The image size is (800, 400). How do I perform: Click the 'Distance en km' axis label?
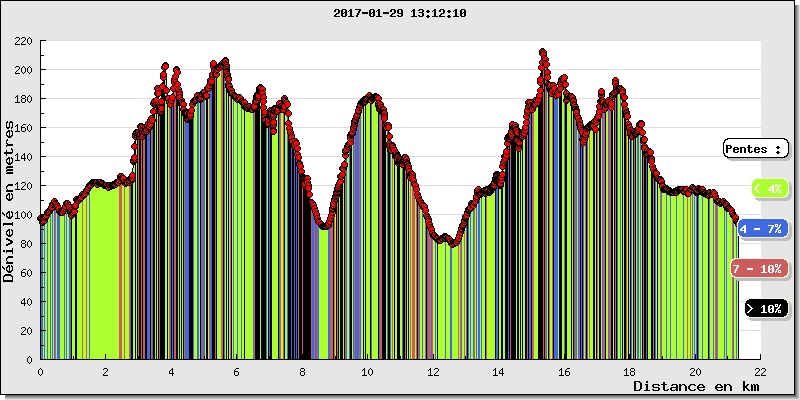pyautogui.click(x=697, y=385)
